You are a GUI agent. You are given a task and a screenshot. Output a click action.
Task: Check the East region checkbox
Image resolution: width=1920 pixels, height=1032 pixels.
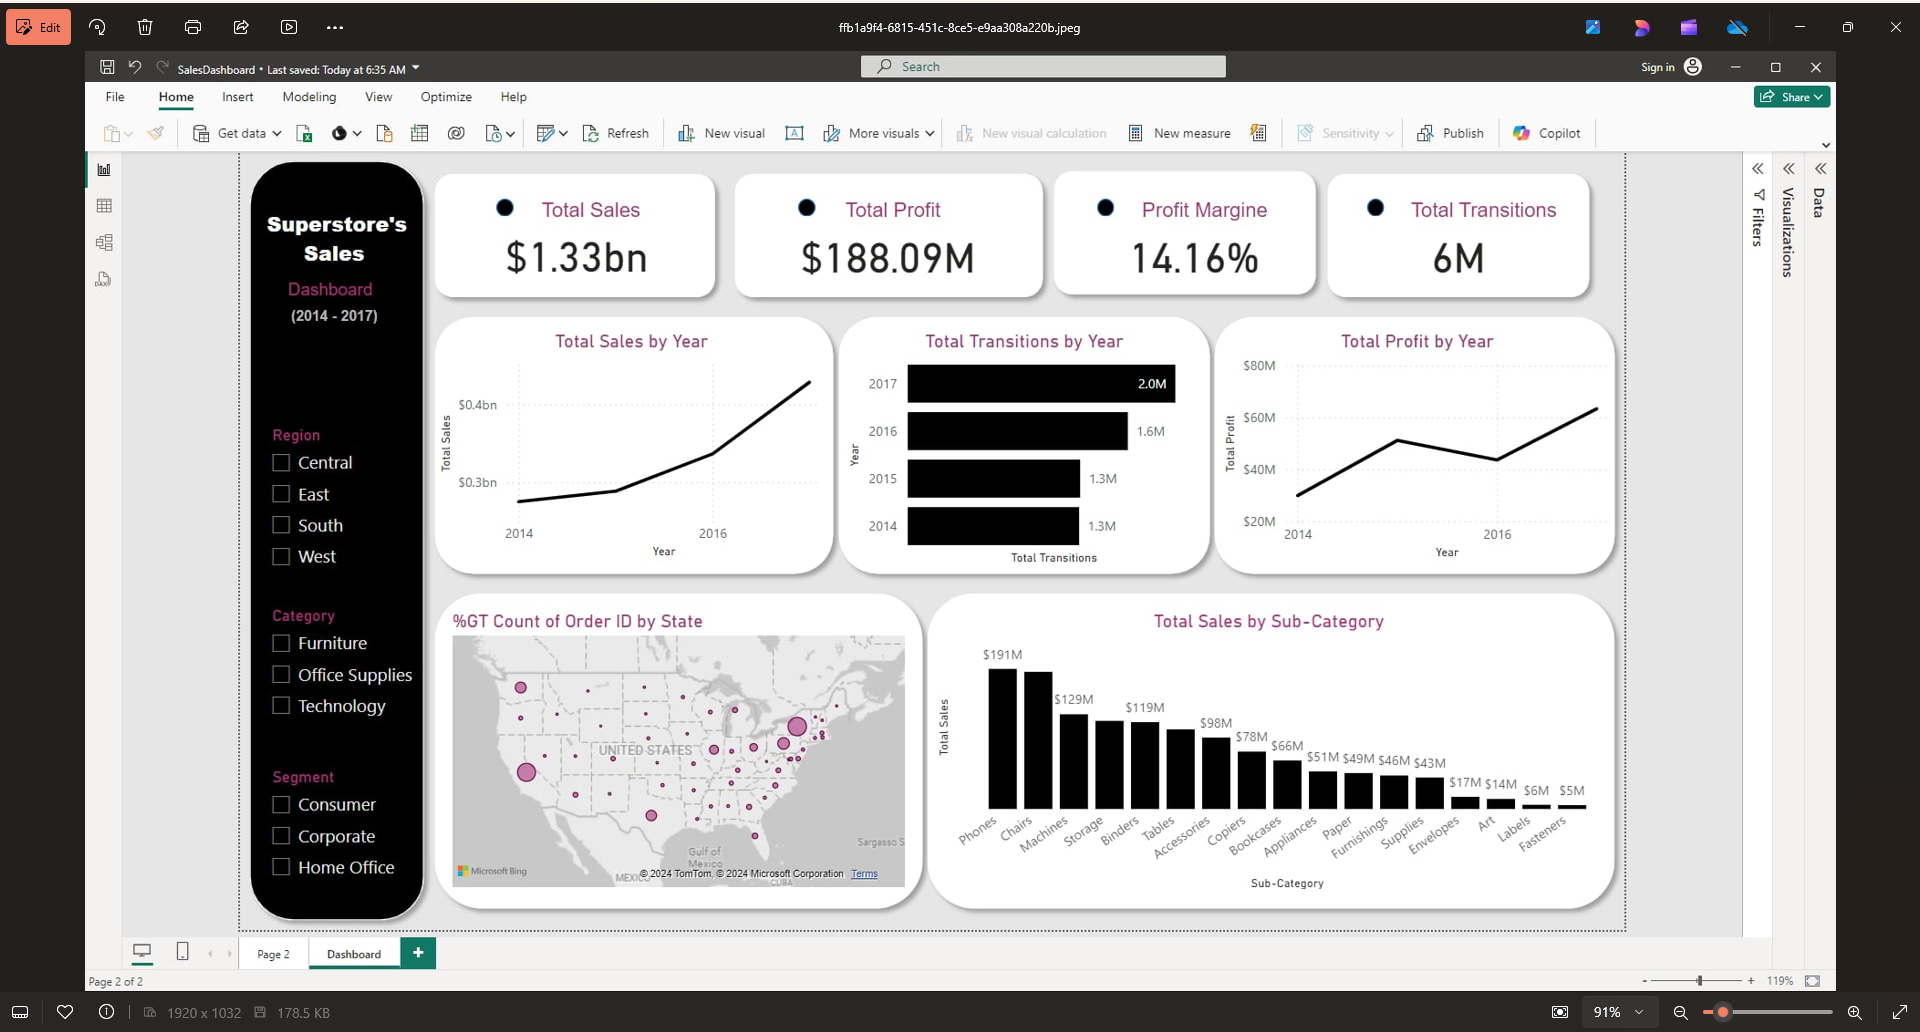coord(281,493)
